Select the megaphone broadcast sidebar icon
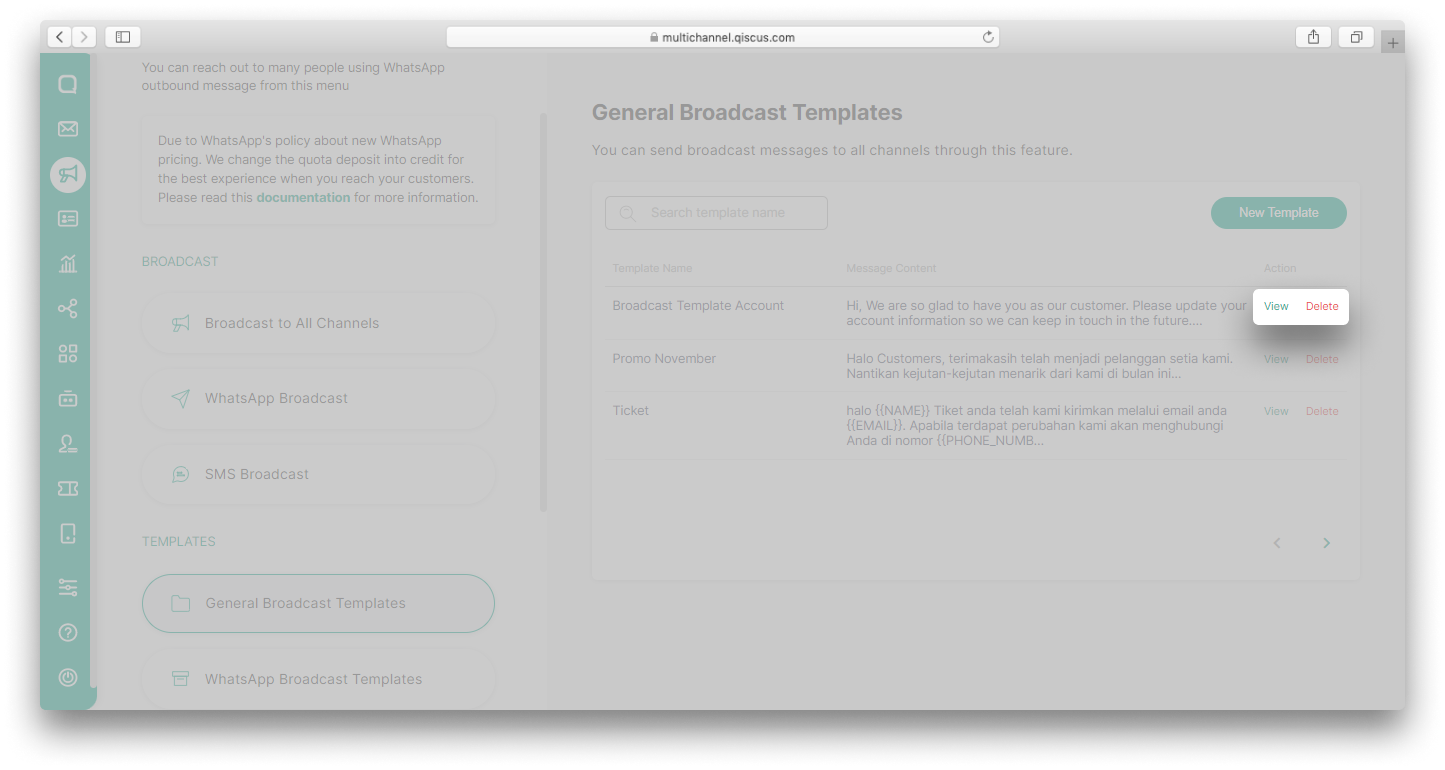This screenshot has height=770, width=1445. tap(68, 174)
